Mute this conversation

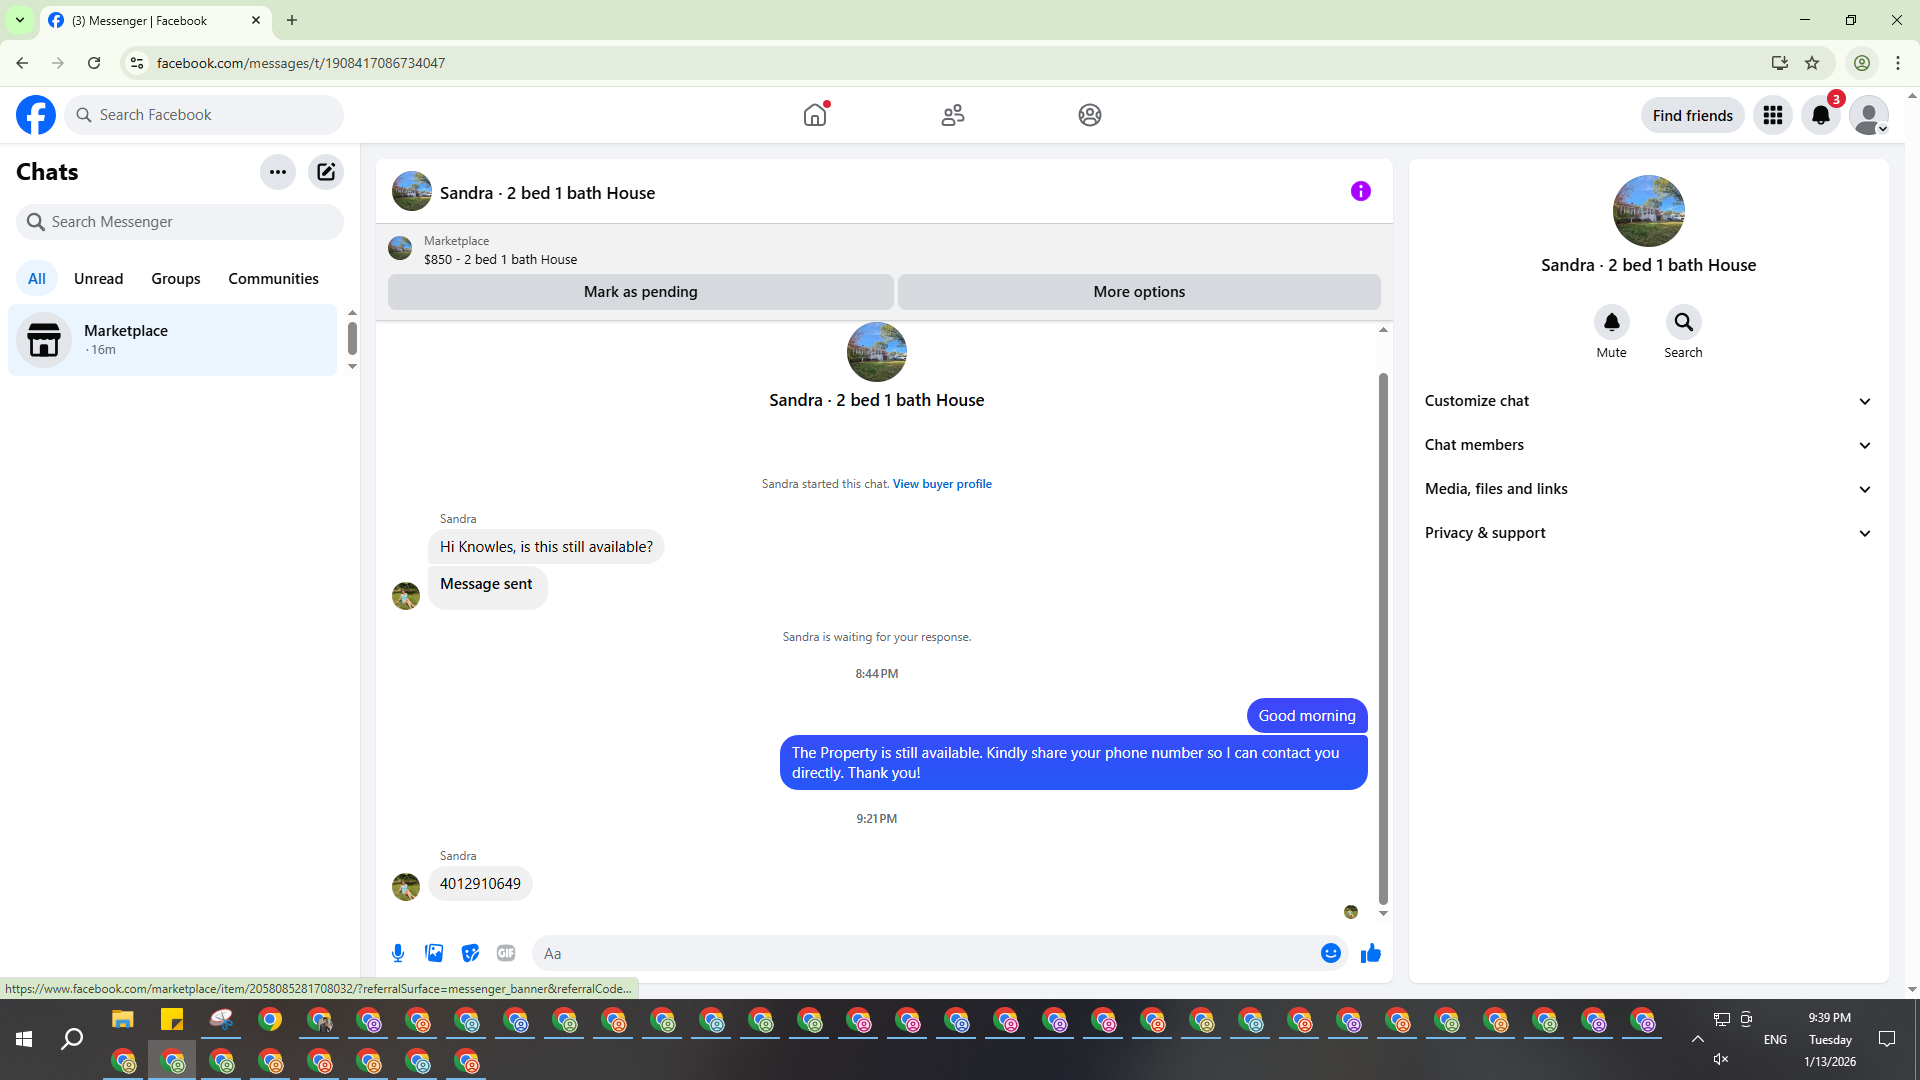1611,323
